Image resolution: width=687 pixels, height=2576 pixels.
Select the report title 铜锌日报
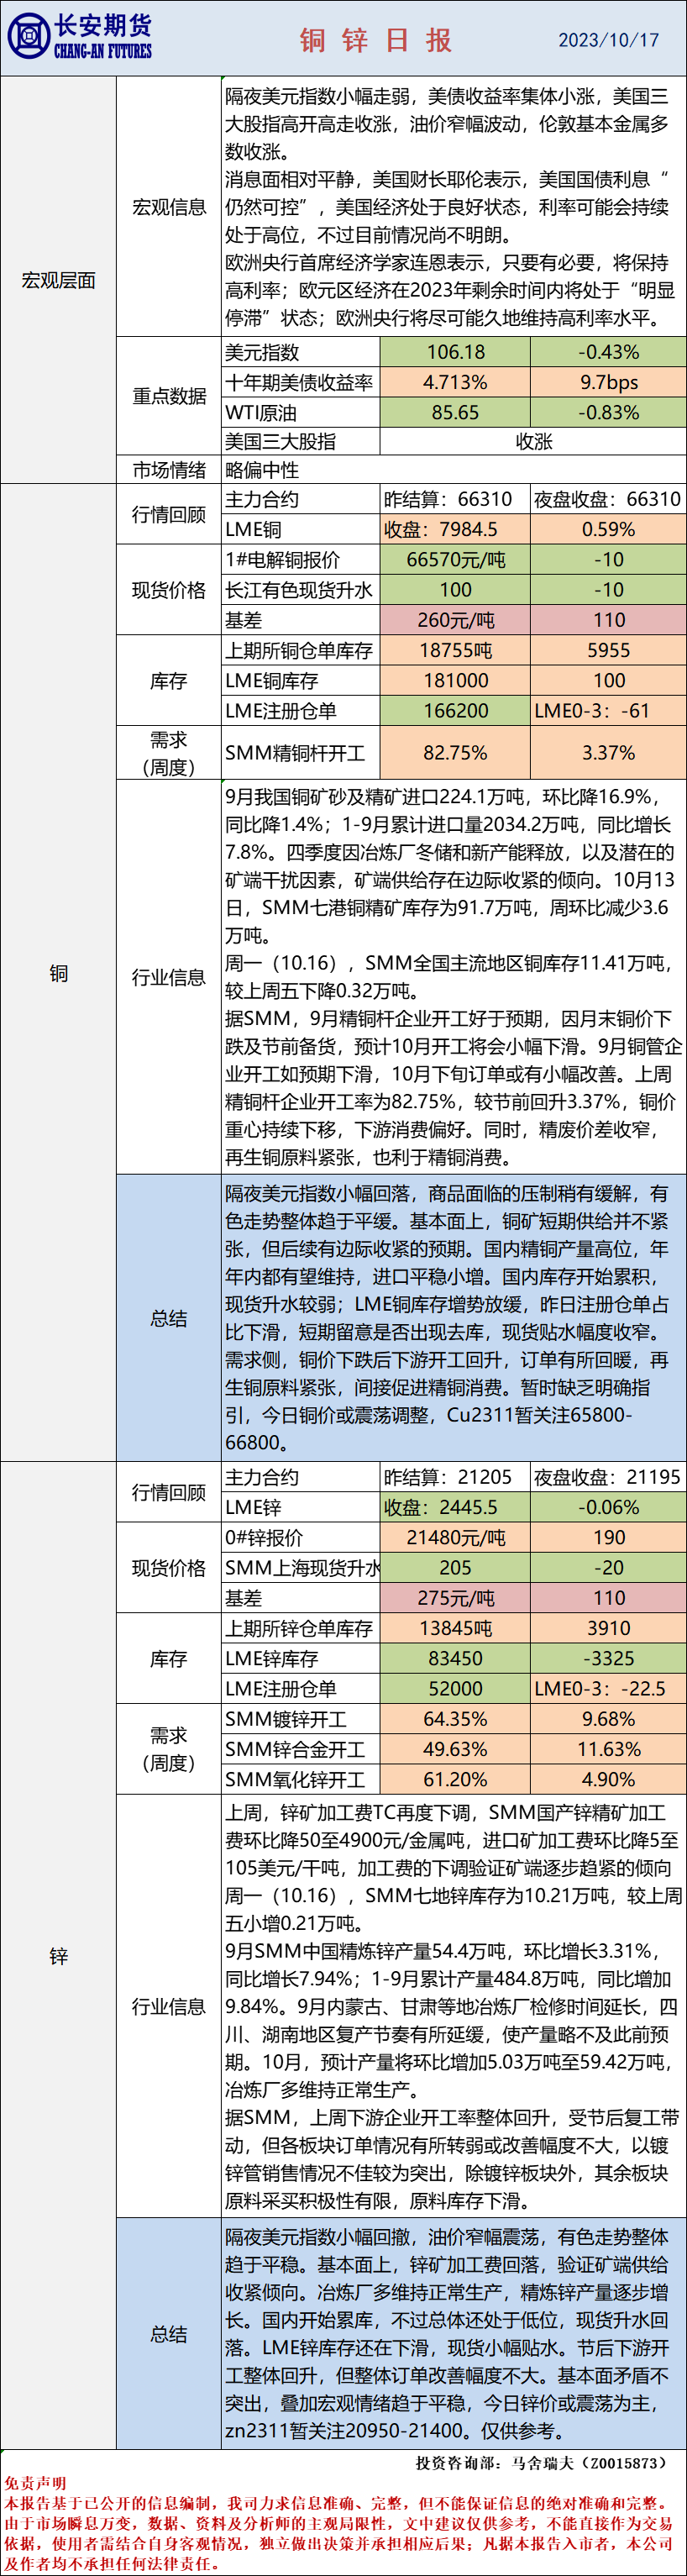click(376, 40)
